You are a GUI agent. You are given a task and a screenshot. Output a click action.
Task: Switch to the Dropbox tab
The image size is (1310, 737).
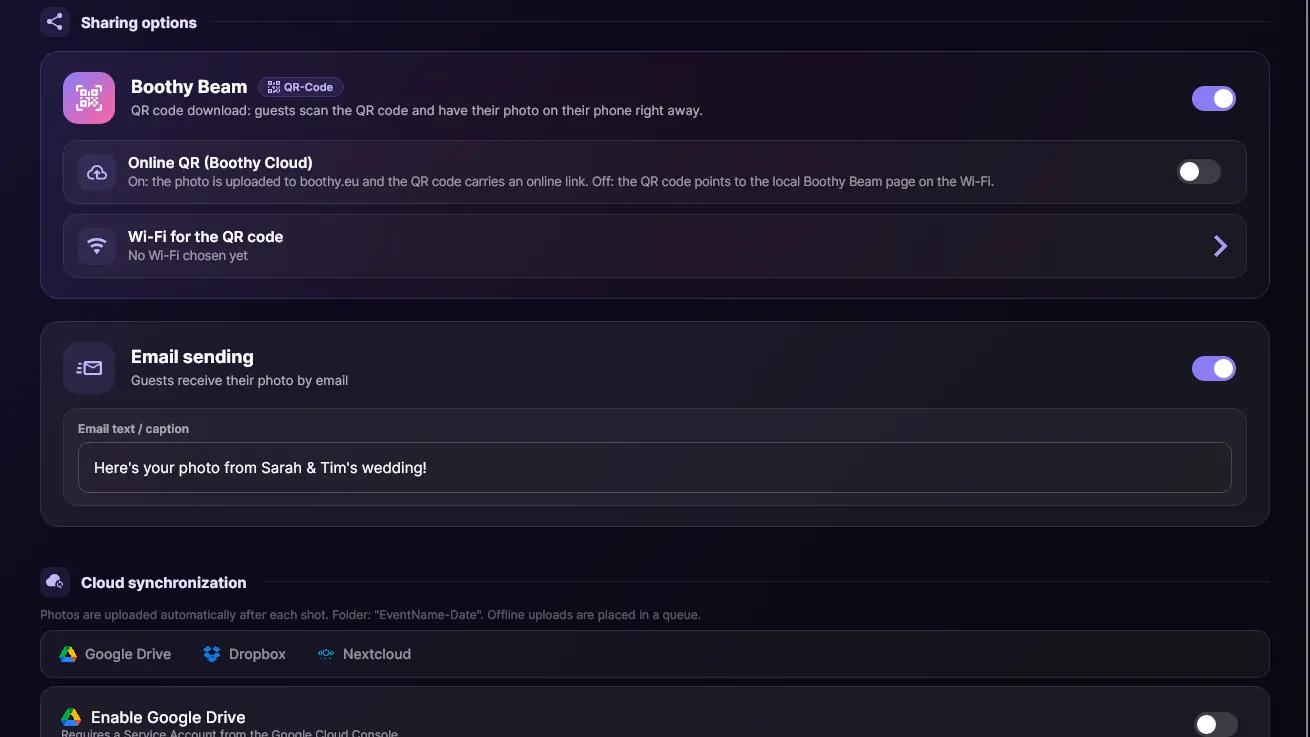[244, 654]
